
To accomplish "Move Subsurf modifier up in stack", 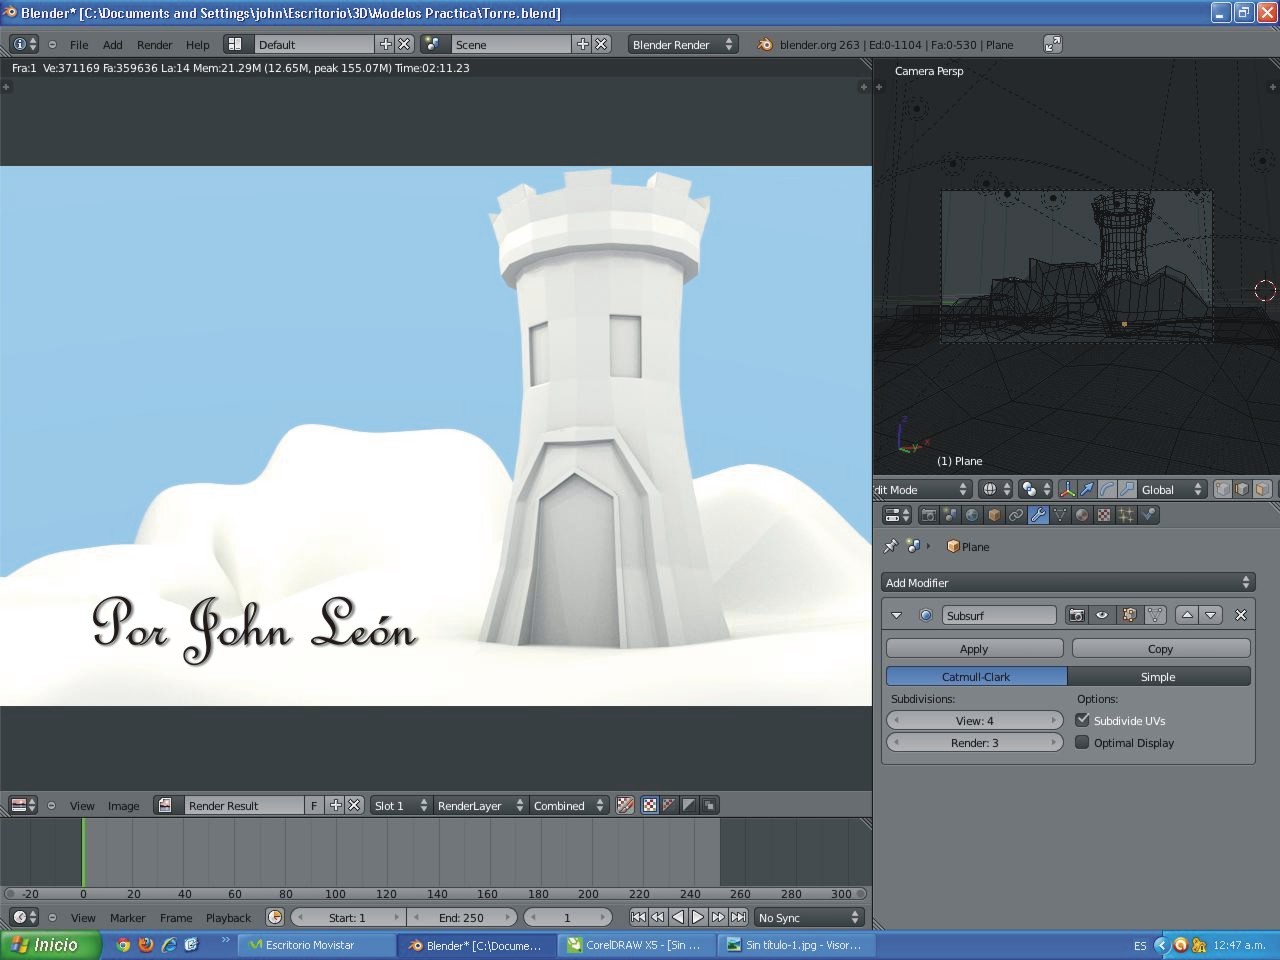I will pos(1187,615).
